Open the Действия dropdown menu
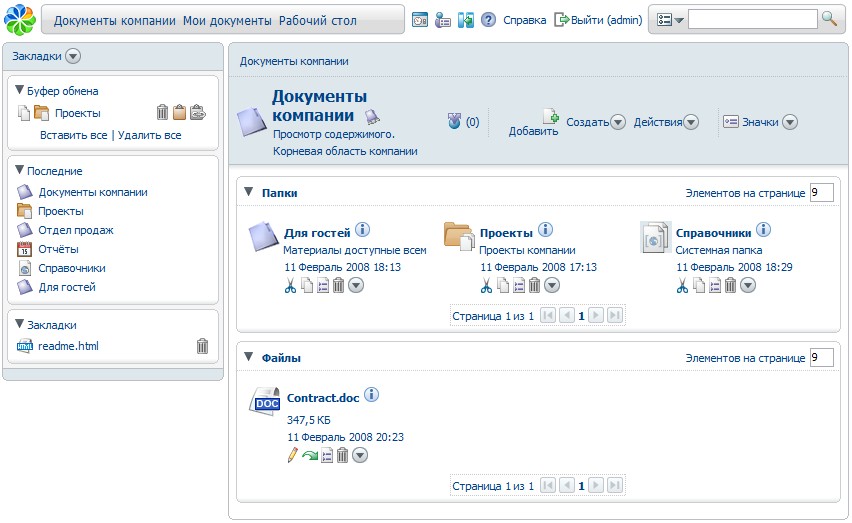This screenshot has width=852, height=523. 691,122
